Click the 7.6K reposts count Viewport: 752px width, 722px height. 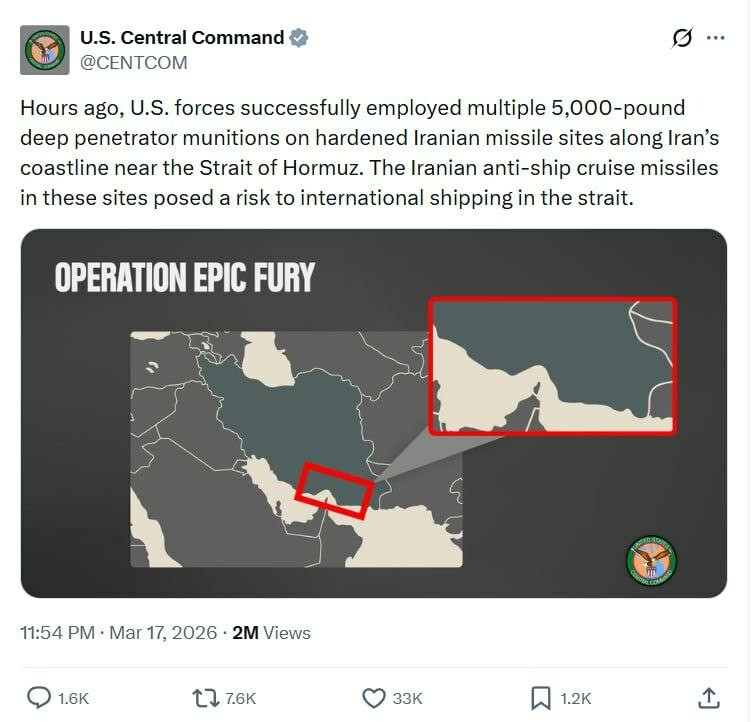[242, 698]
